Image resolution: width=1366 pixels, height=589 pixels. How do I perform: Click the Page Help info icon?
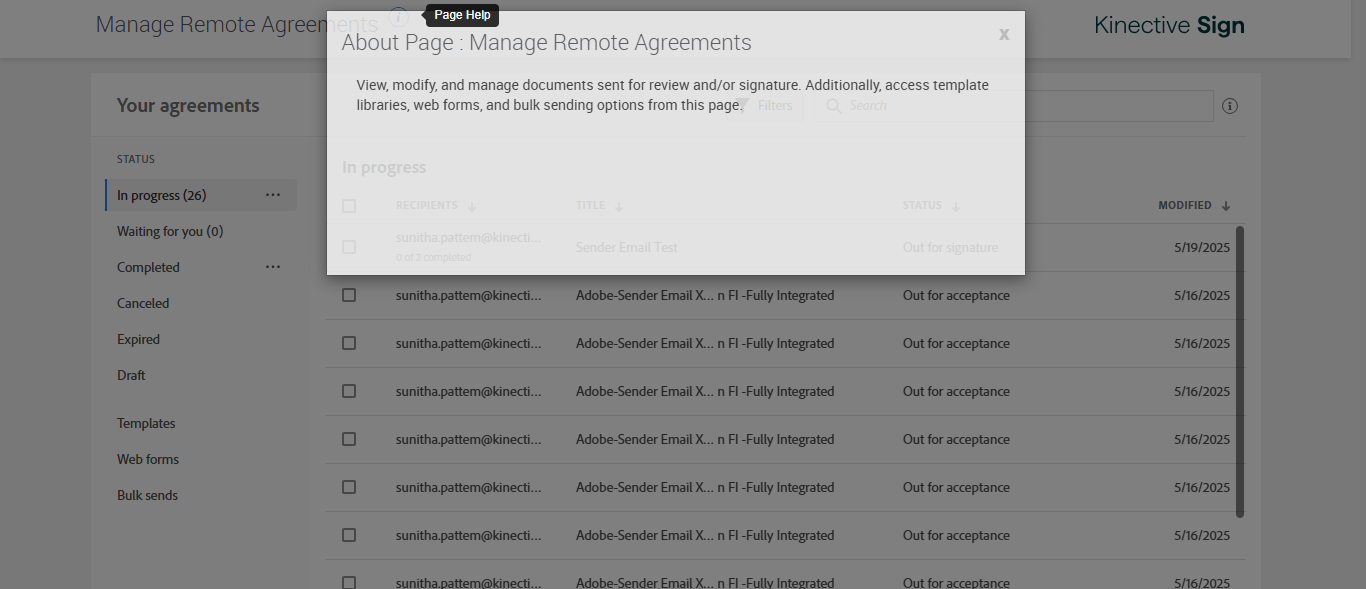coord(399,17)
